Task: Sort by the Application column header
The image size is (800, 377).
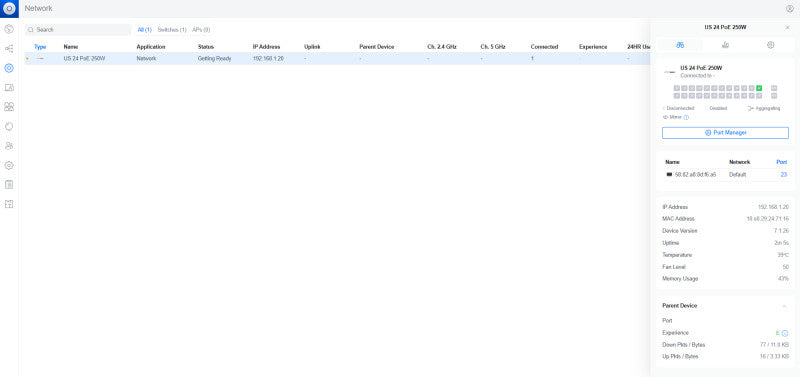Action: coord(151,47)
